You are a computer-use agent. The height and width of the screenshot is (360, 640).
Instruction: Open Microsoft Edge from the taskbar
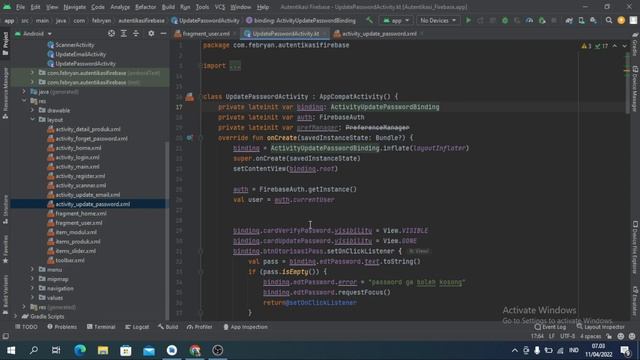pos(80,350)
